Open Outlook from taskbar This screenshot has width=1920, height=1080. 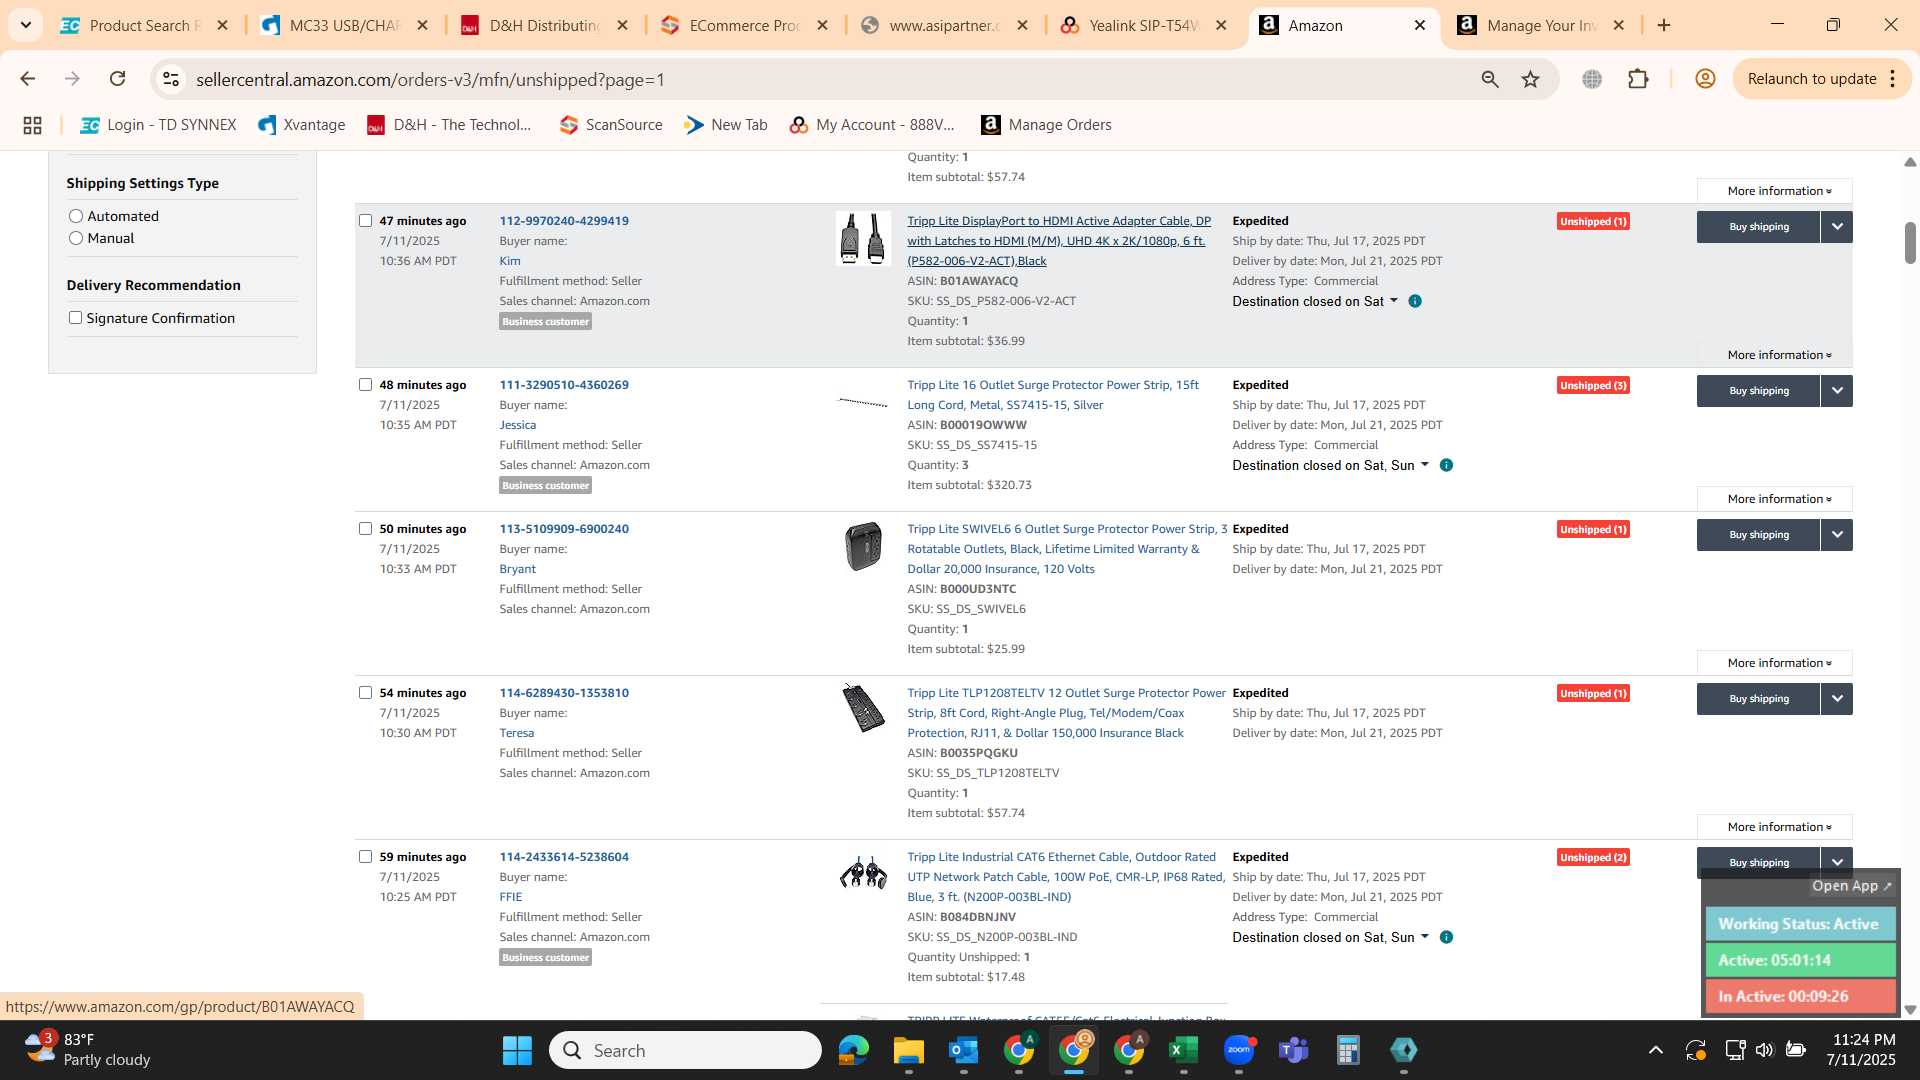[963, 1050]
